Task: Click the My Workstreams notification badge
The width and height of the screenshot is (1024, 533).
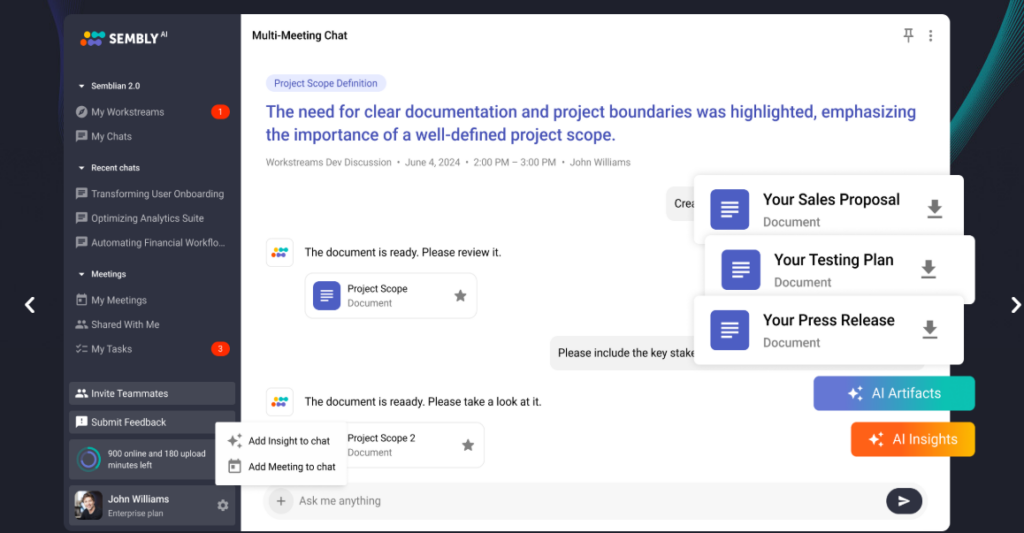Action: coord(220,112)
